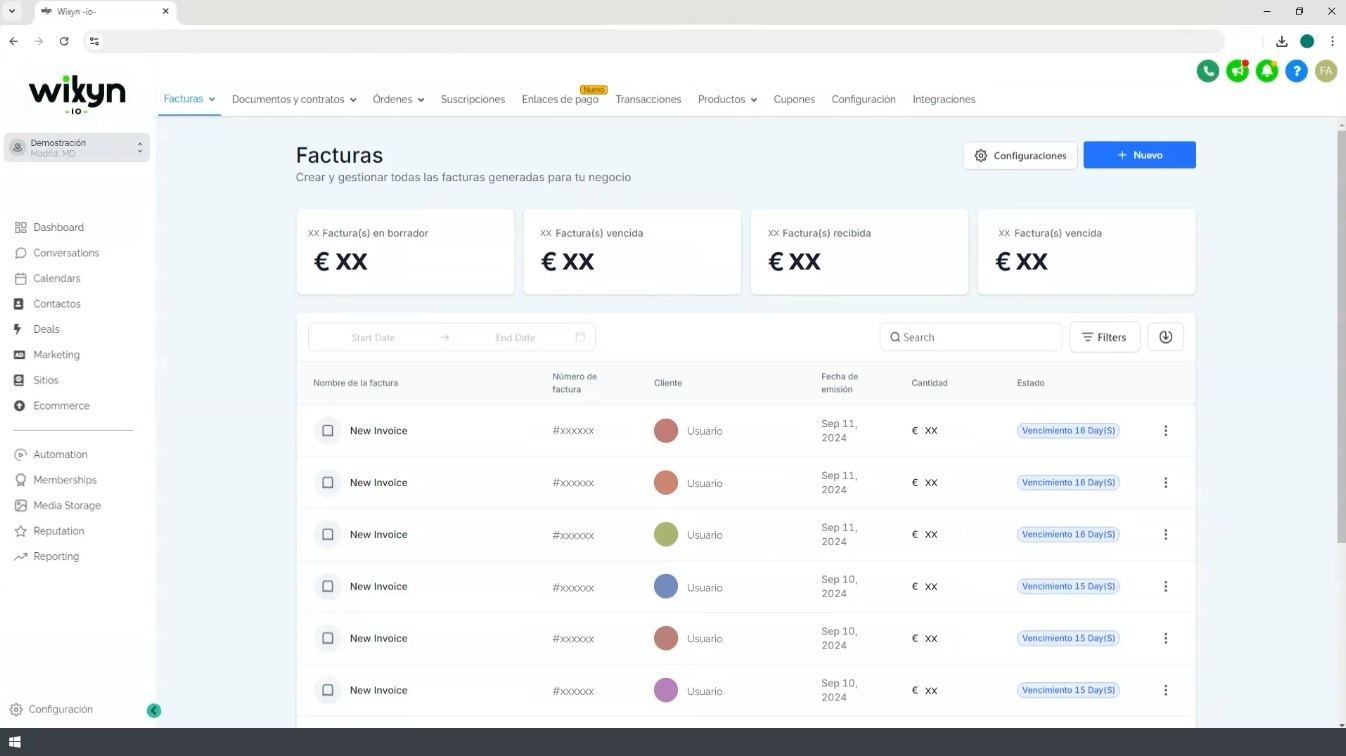Go to Contactos in the sidebar

pyautogui.click(x=57, y=304)
